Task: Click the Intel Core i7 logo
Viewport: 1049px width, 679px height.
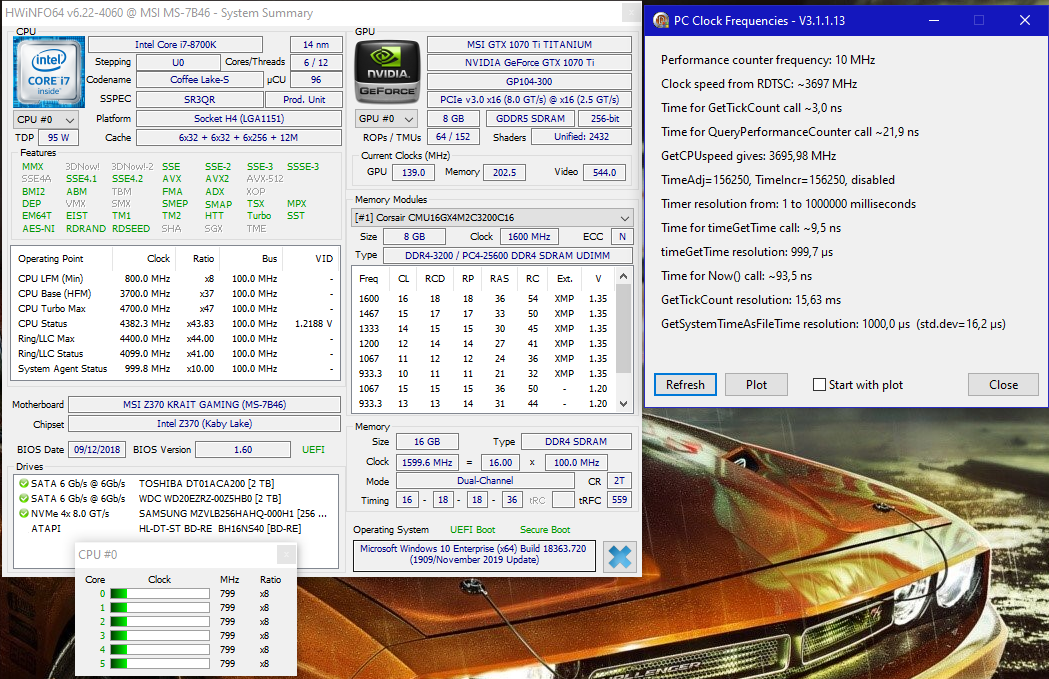Action: point(49,72)
